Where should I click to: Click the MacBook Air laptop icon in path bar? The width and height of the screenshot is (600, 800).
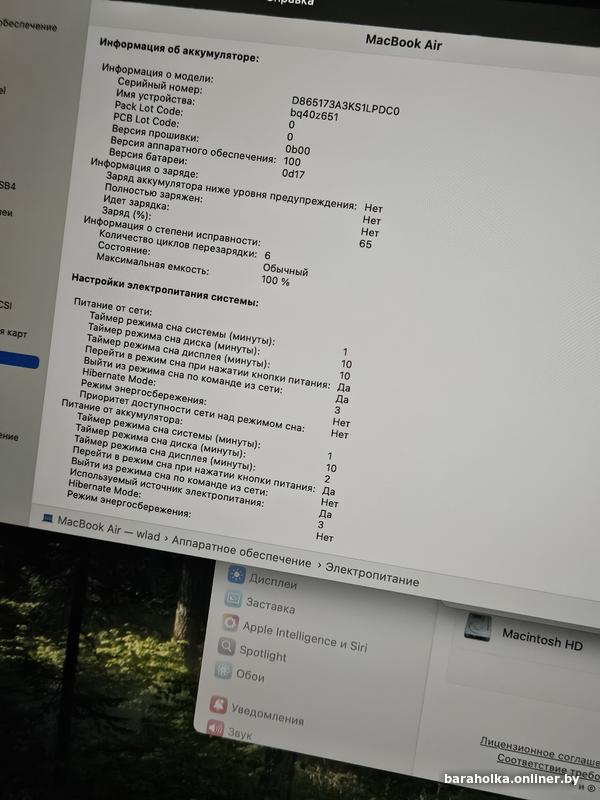point(47,518)
